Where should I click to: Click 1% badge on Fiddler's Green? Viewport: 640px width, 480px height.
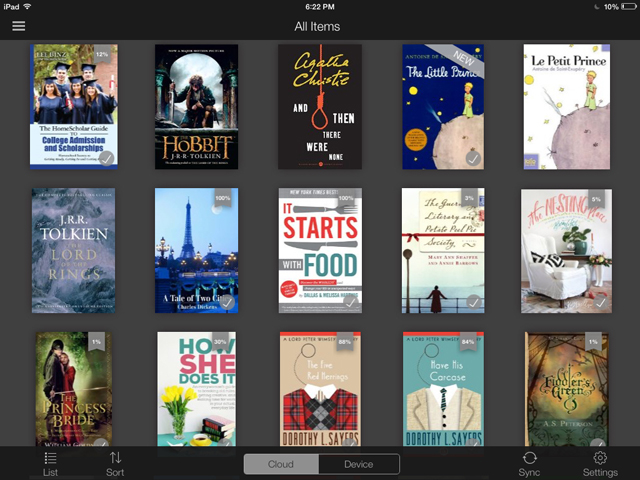click(x=593, y=342)
